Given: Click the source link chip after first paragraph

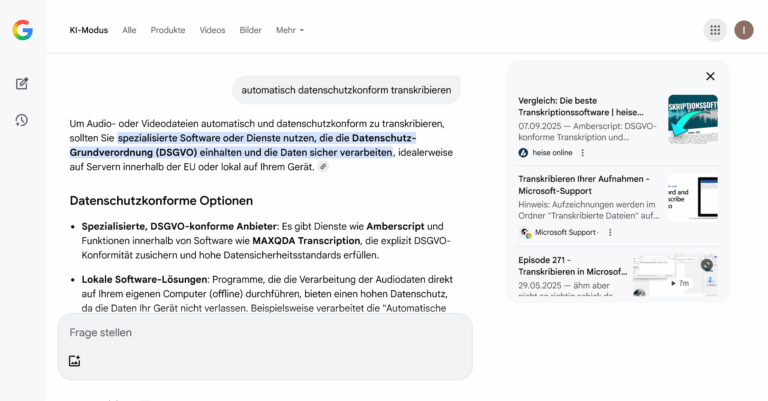Looking at the screenshot, I should tap(323, 167).
